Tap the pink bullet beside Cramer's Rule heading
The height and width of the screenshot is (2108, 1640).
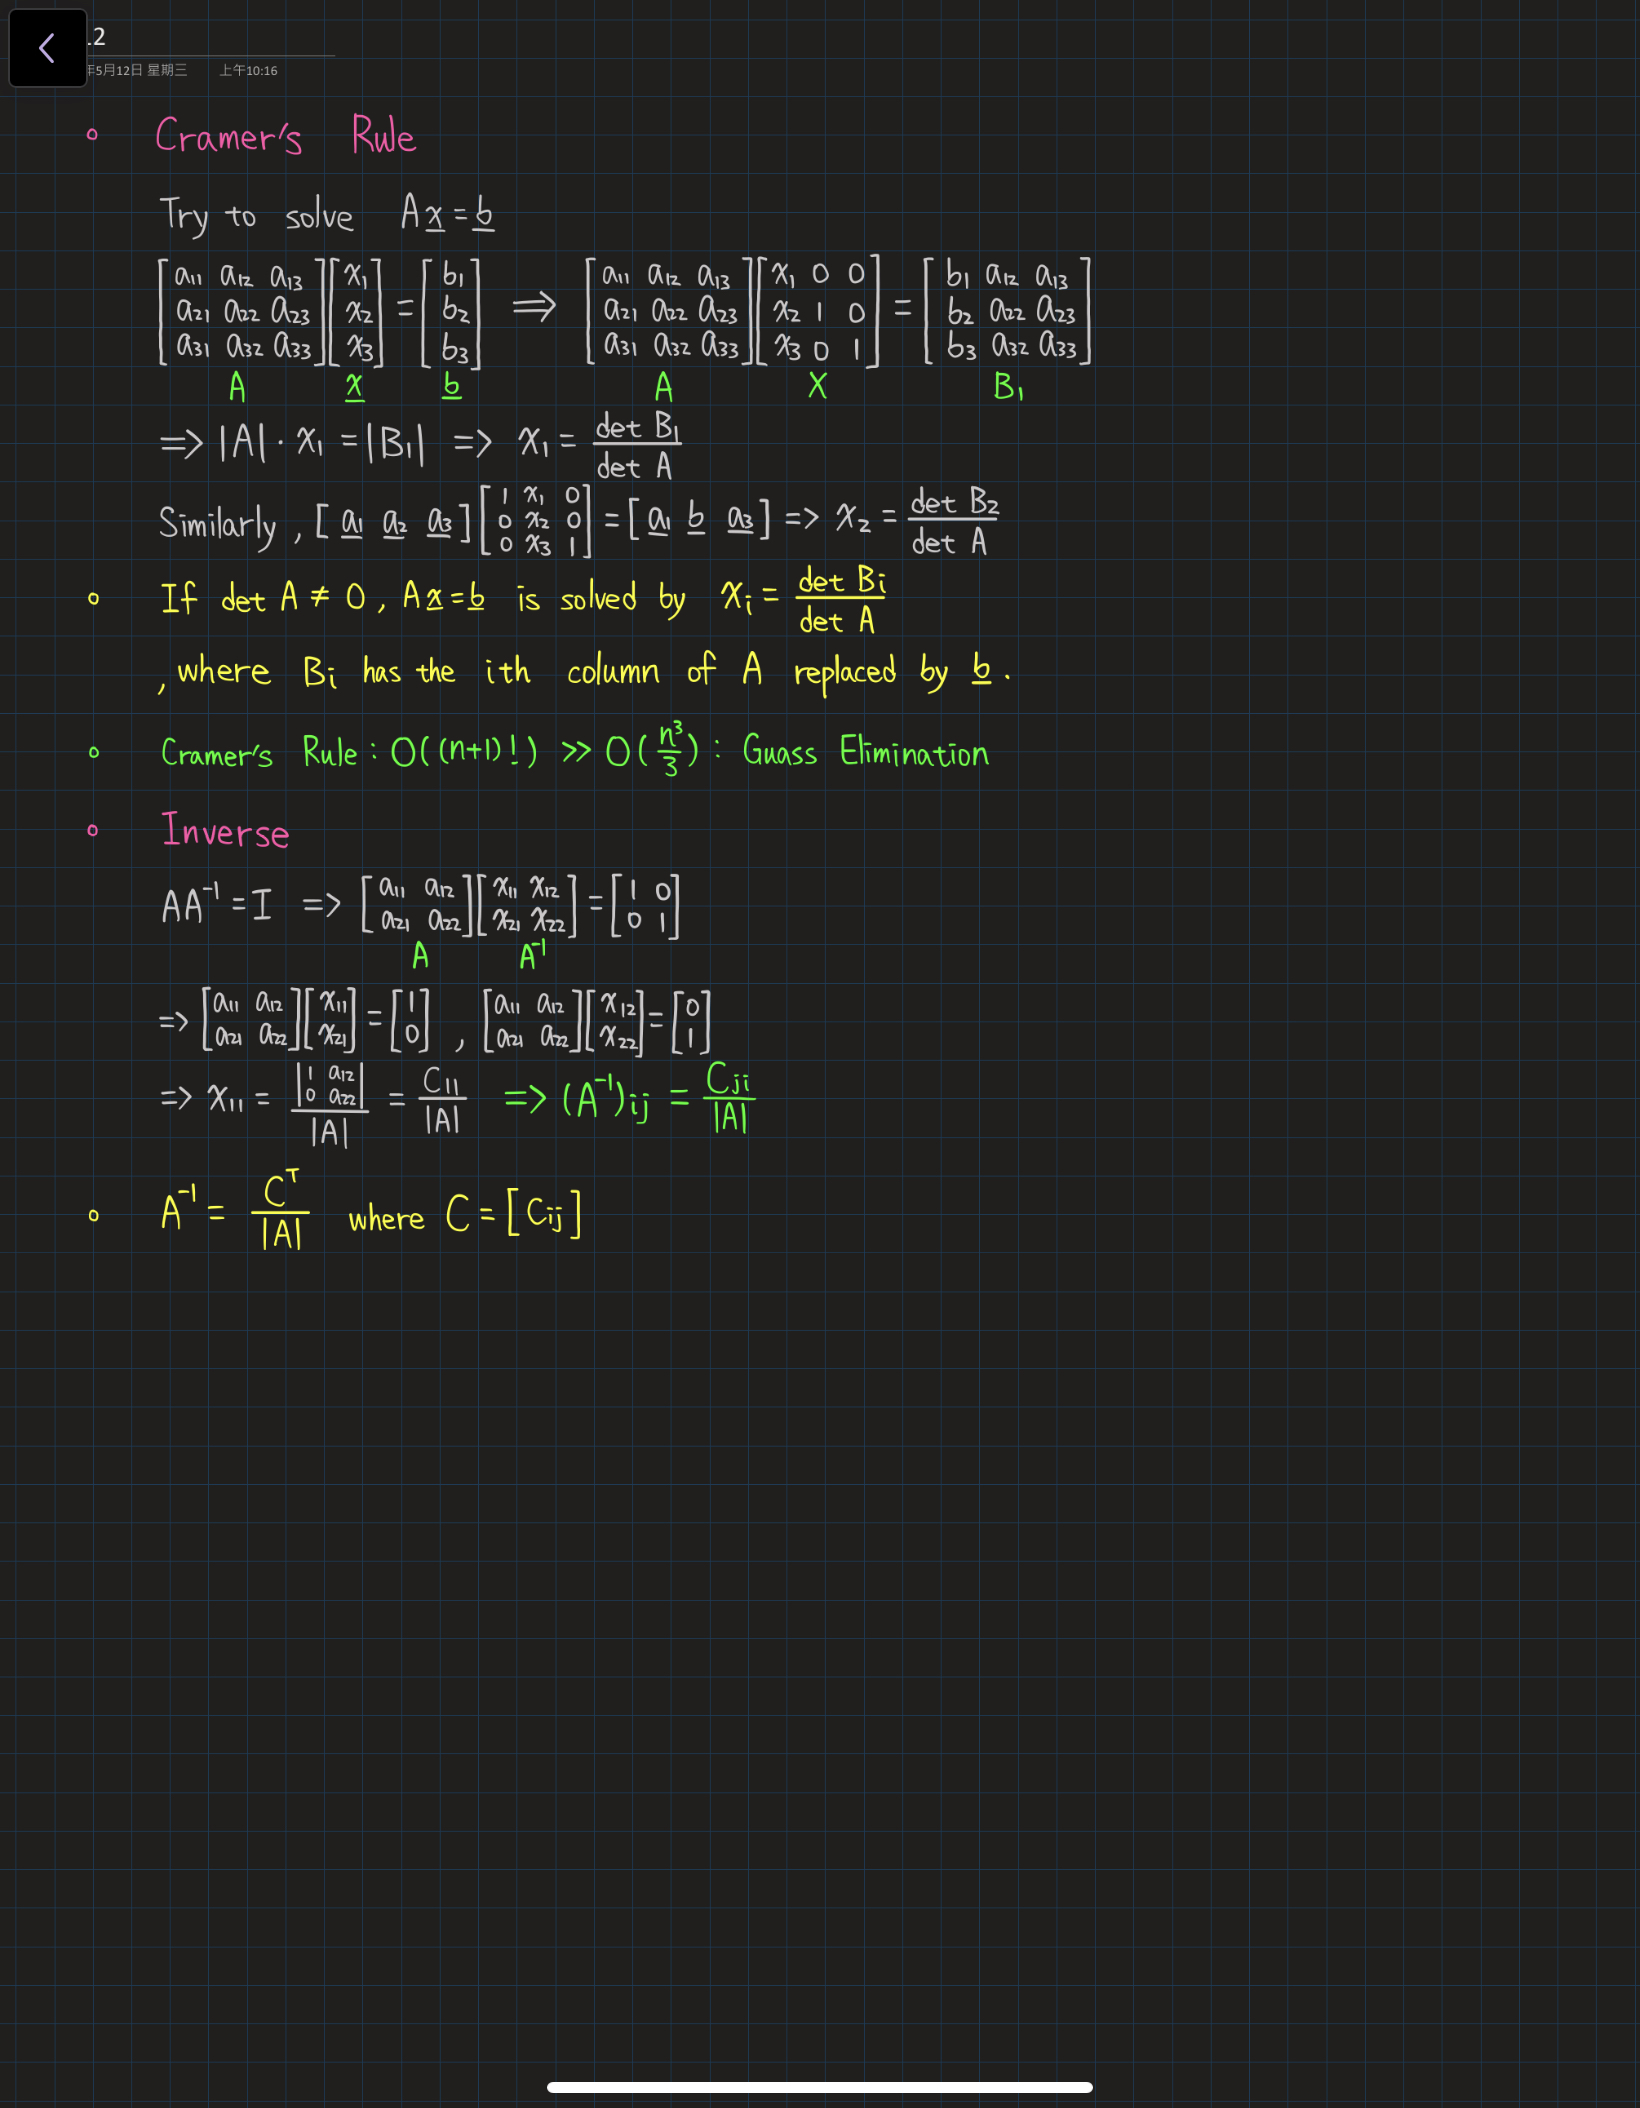pyautogui.click(x=92, y=134)
